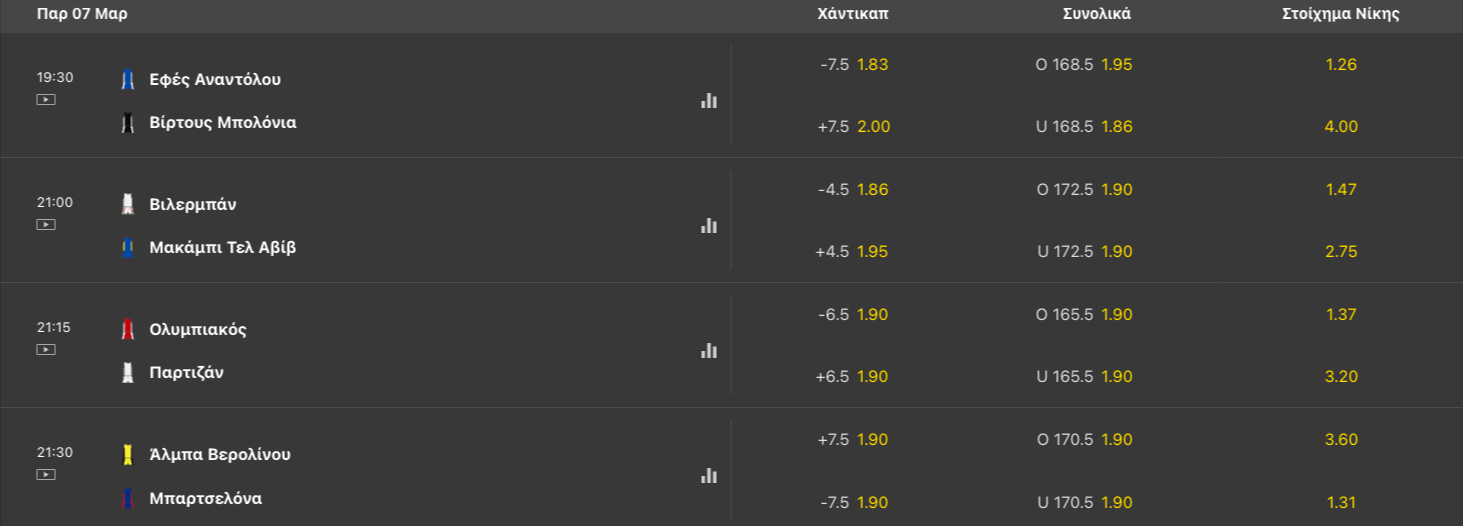
Task: Open stats icon for Άλμπα Βερολίνου match
Action: pos(709,476)
